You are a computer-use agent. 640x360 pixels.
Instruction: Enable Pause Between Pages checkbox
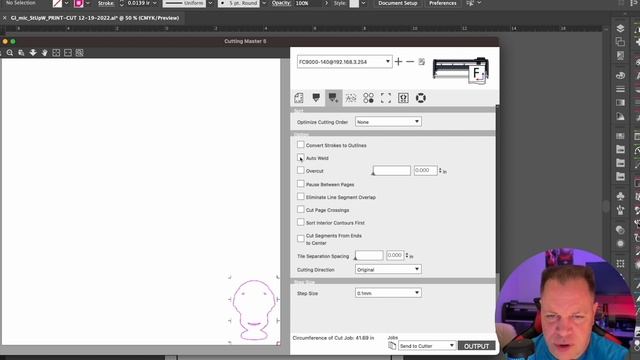[x=301, y=184]
